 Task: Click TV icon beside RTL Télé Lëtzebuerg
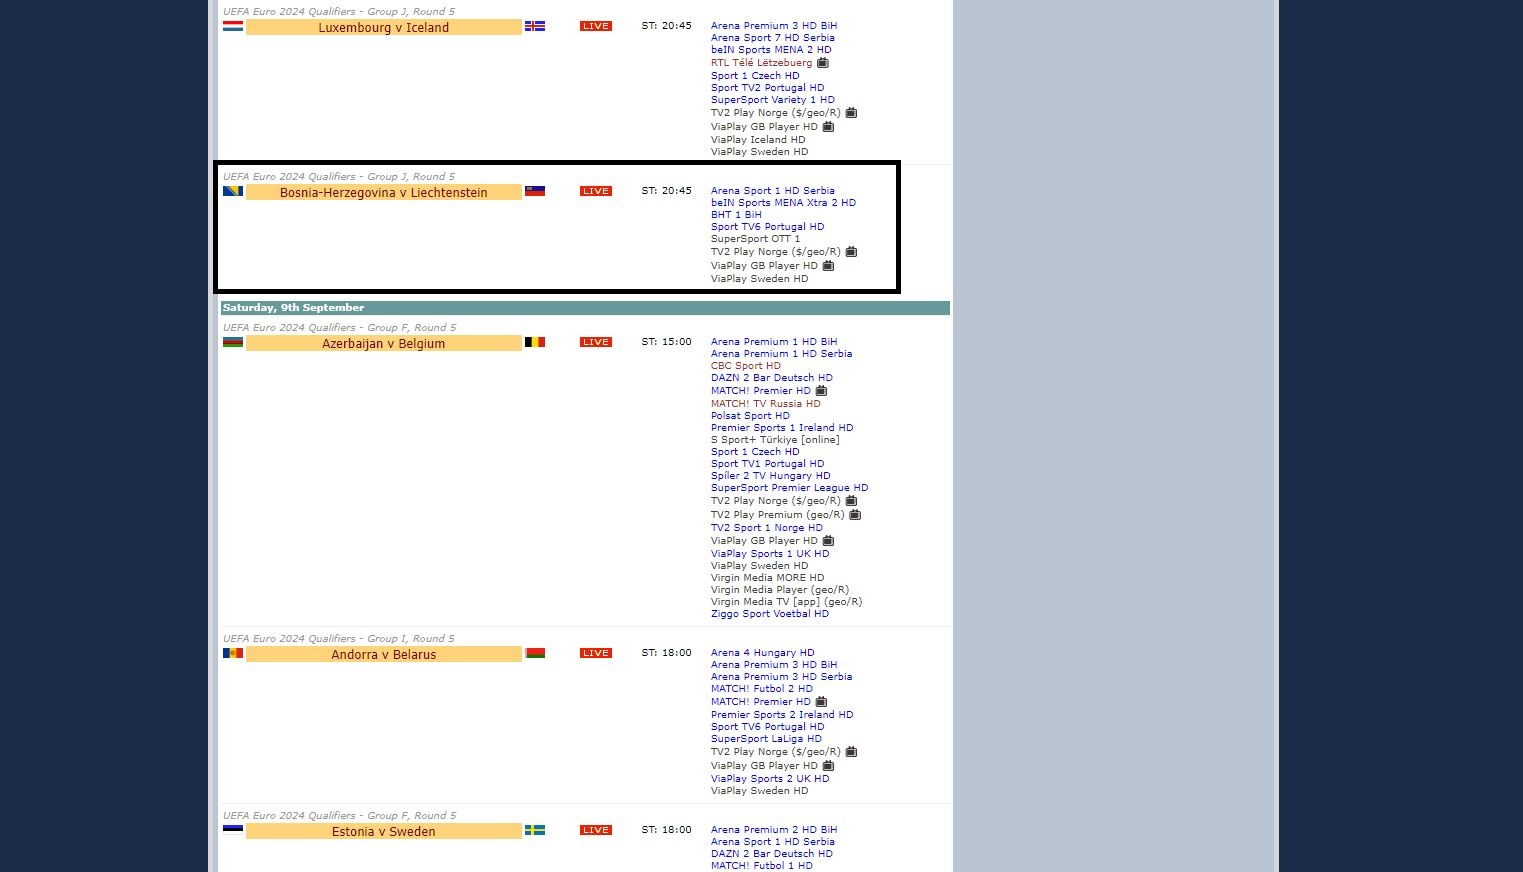tap(823, 63)
